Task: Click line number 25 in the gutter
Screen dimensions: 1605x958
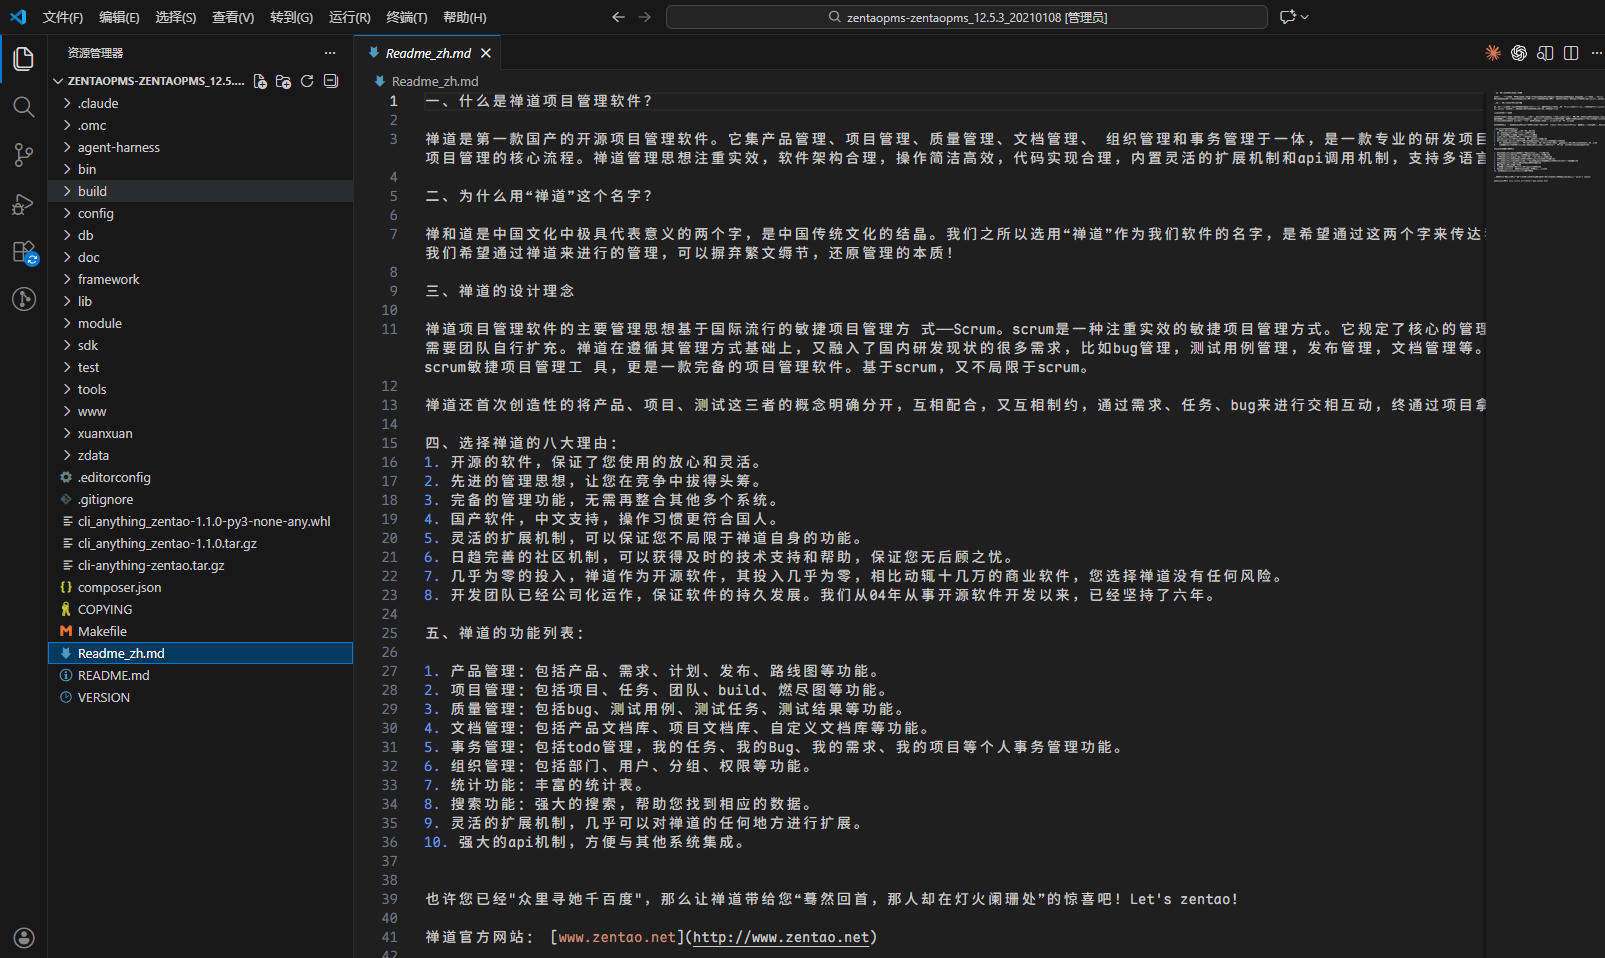Action: click(390, 633)
